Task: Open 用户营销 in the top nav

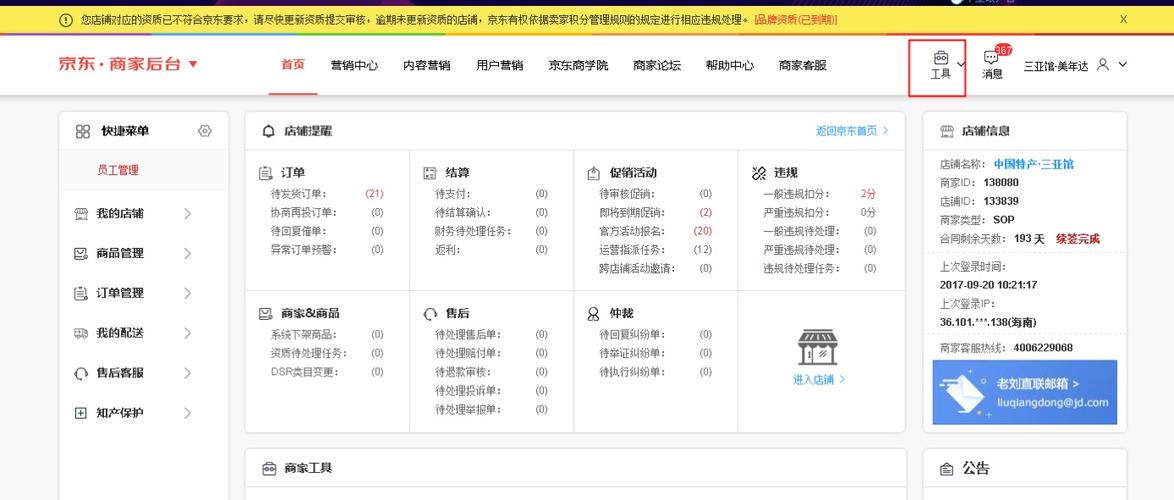Action: (499, 65)
